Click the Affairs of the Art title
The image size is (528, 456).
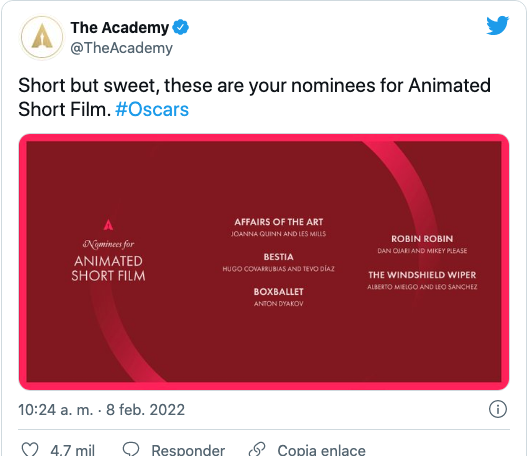coord(279,222)
